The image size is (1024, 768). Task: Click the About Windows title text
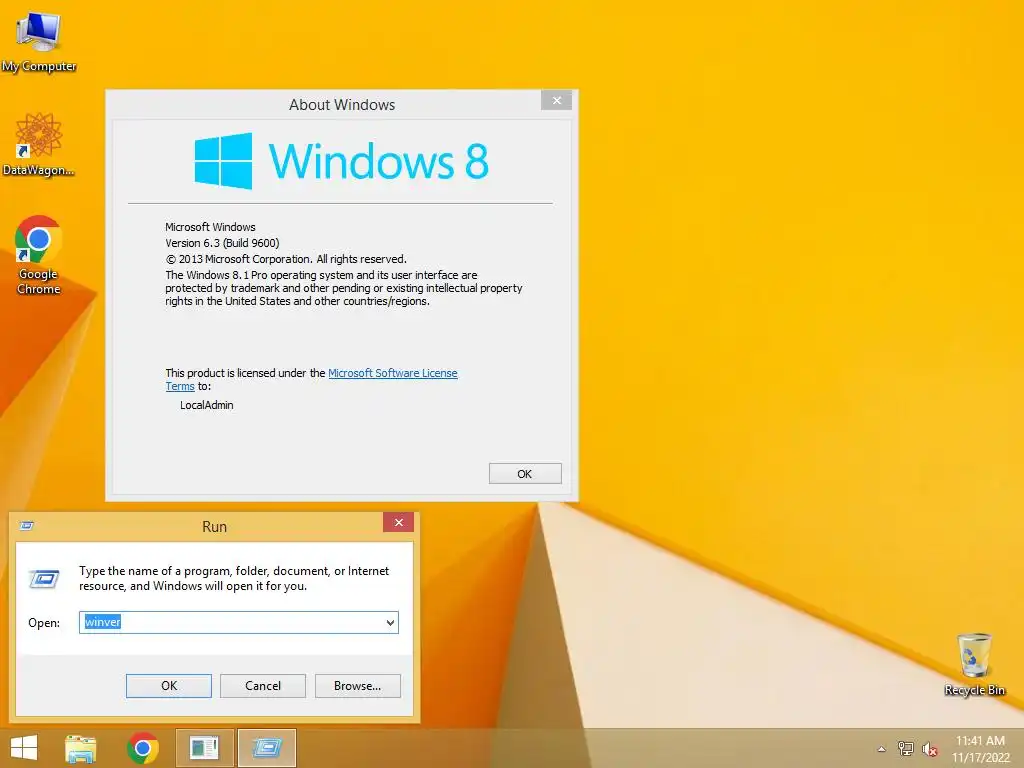342,104
